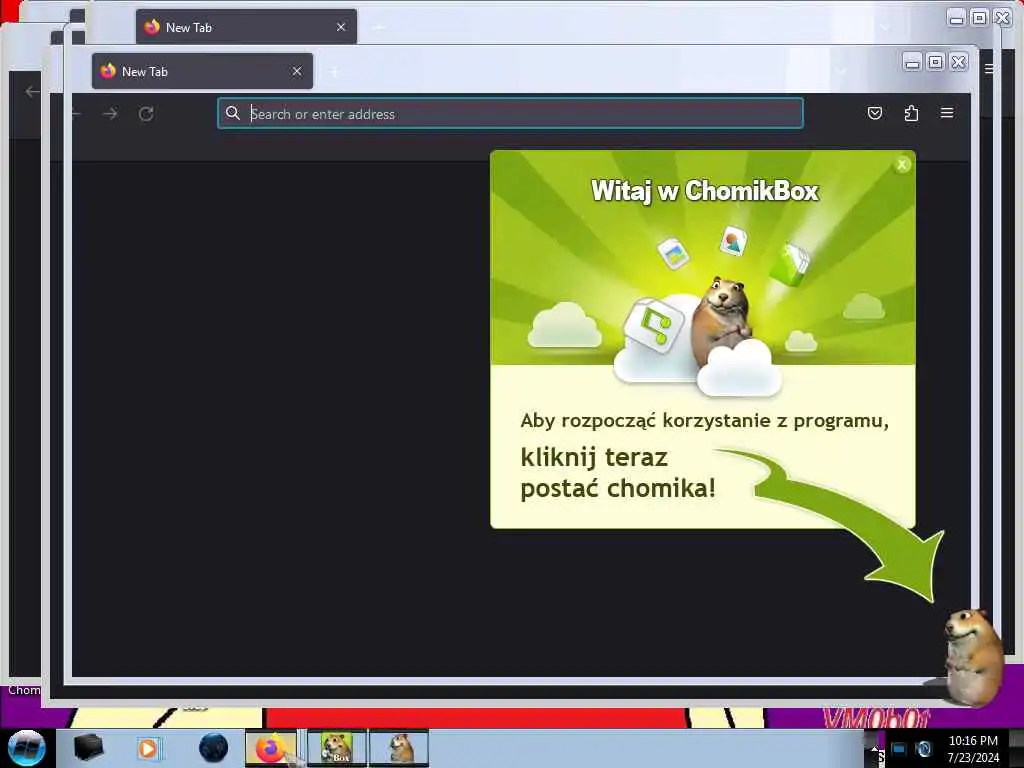1024x768 pixels.
Task: Open Save to Pocket in front window toolbar
Action: [x=874, y=113]
